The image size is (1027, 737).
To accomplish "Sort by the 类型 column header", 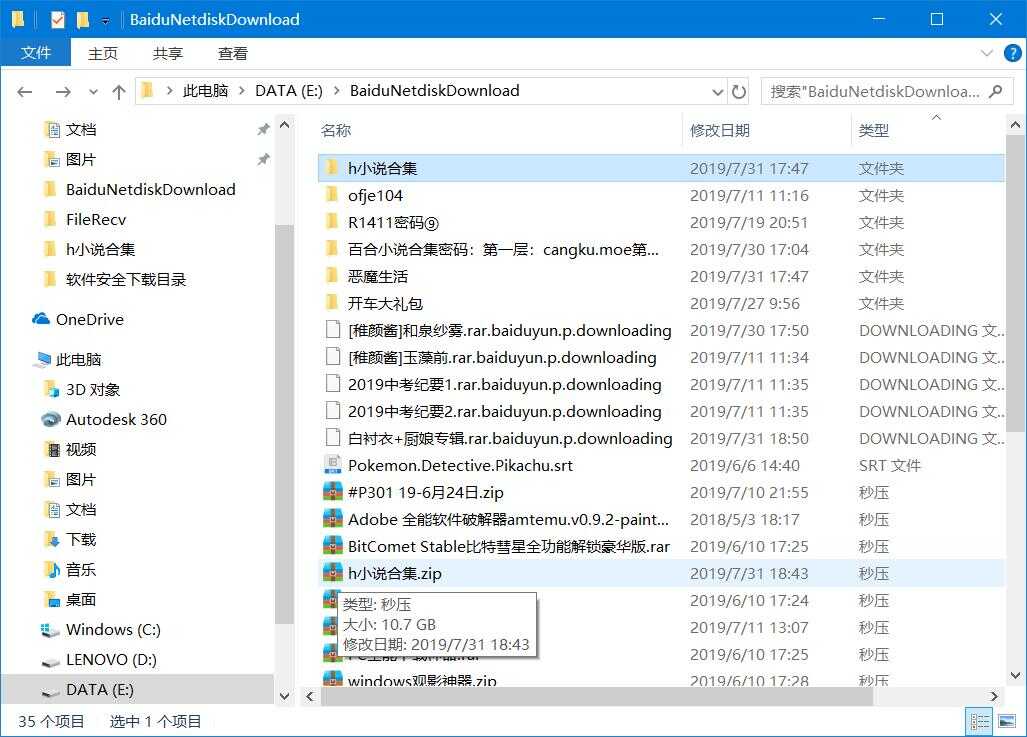I will coord(874,130).
